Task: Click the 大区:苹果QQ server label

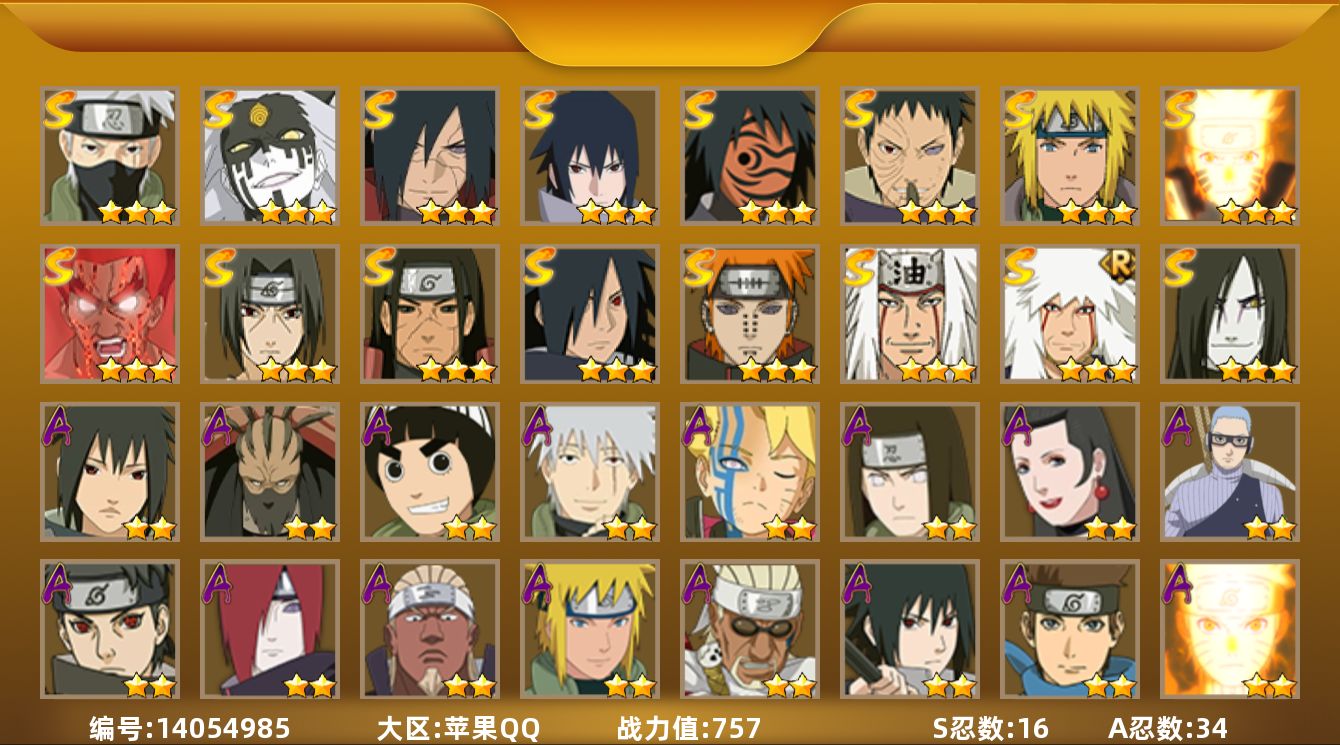Action: 458,727
